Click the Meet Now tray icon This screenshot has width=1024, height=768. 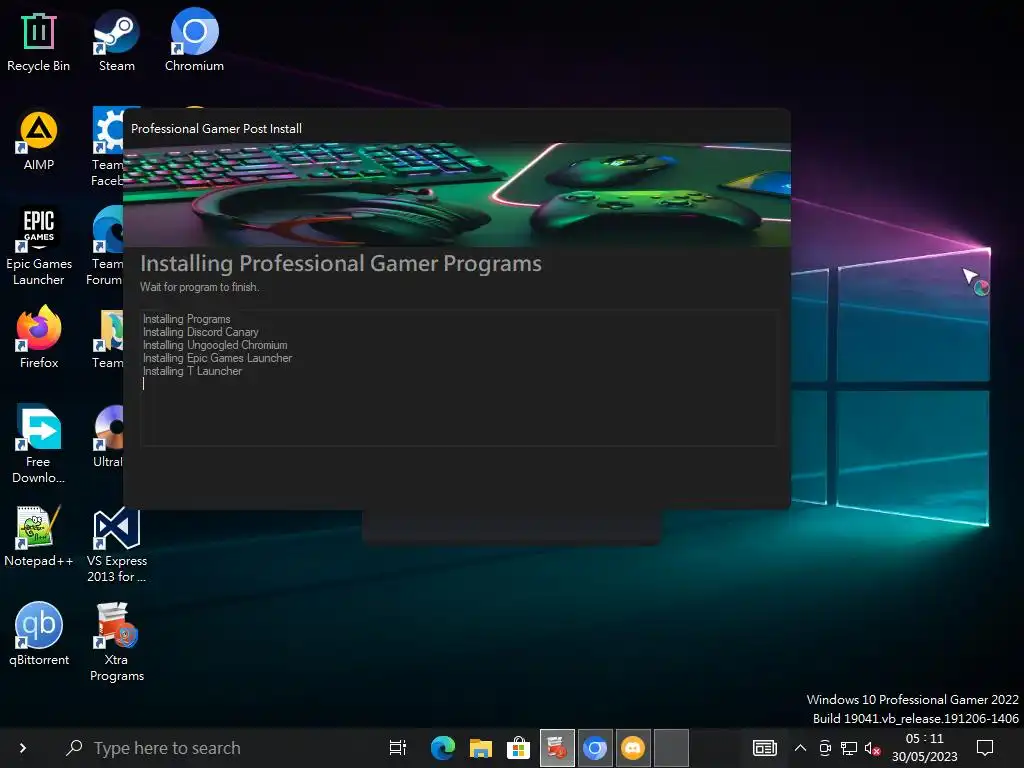pos(825,748)
